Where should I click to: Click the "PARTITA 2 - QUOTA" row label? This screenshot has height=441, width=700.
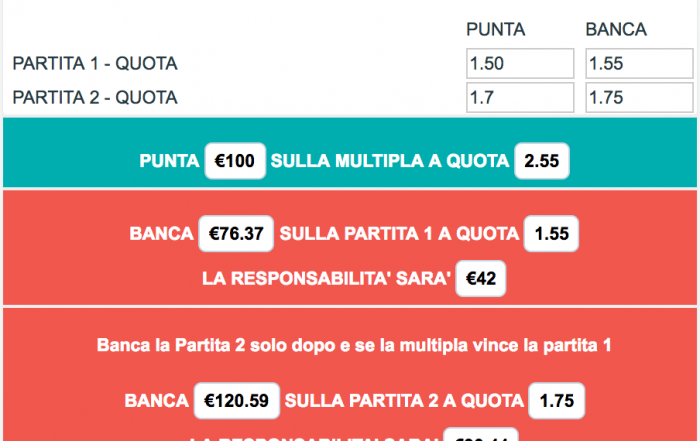(x=95, y=98)
